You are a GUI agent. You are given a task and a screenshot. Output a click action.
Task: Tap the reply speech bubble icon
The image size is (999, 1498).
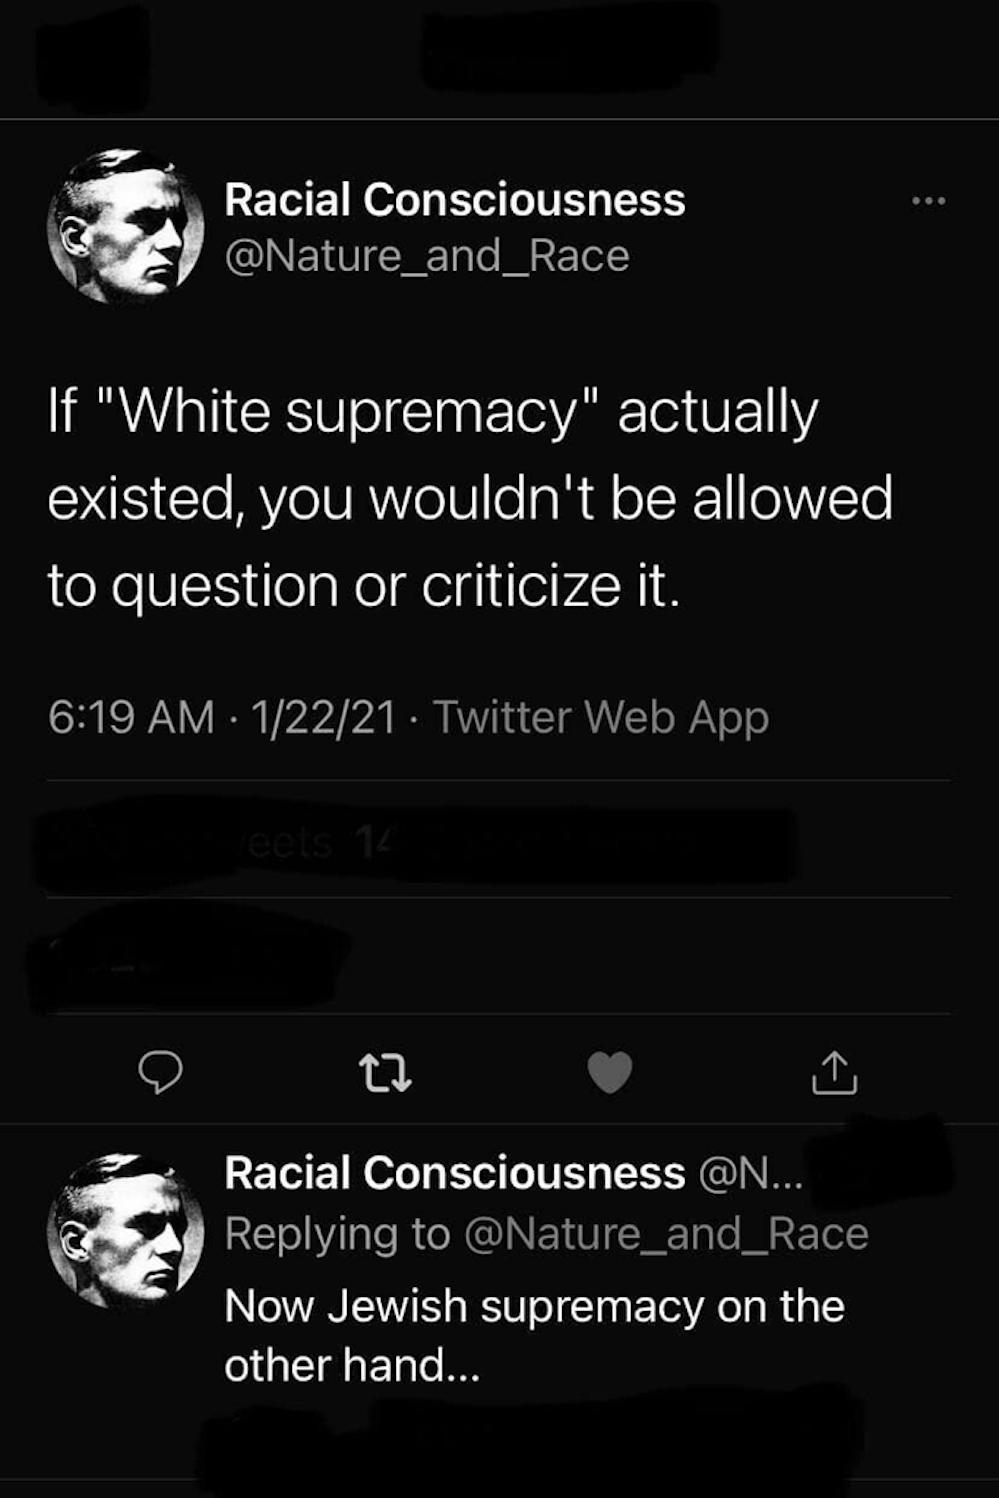point(160,1073)
